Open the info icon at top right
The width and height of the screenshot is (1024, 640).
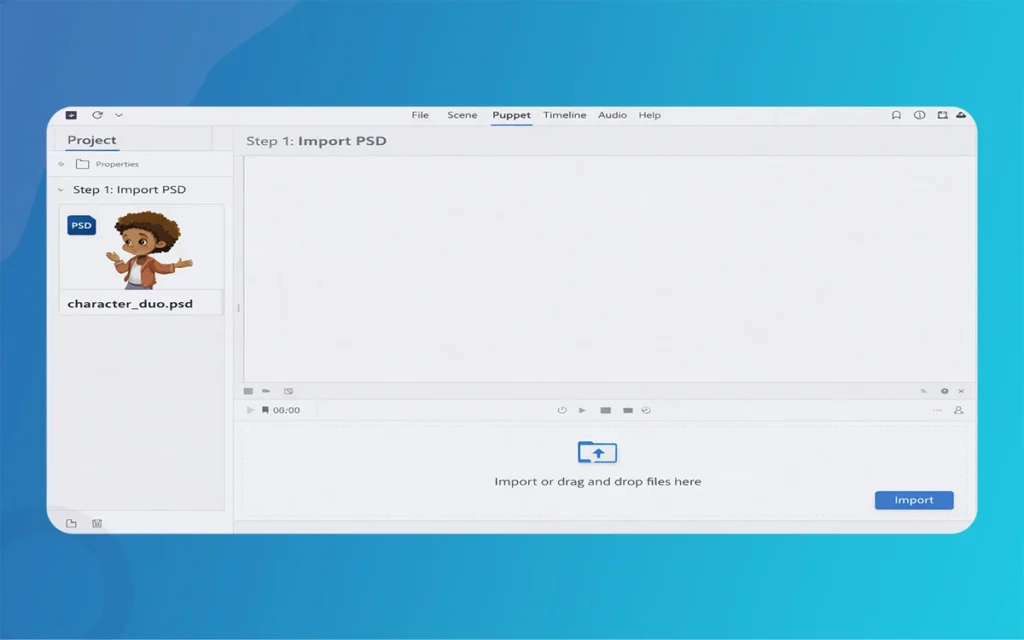919,115
